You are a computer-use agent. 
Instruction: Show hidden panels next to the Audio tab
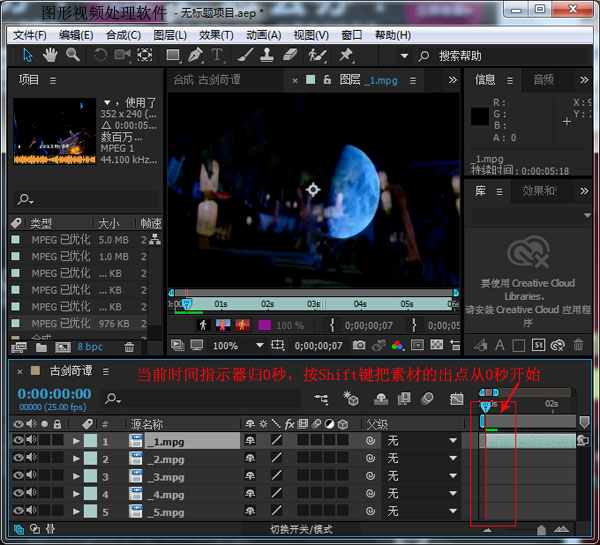coord(584,80)
